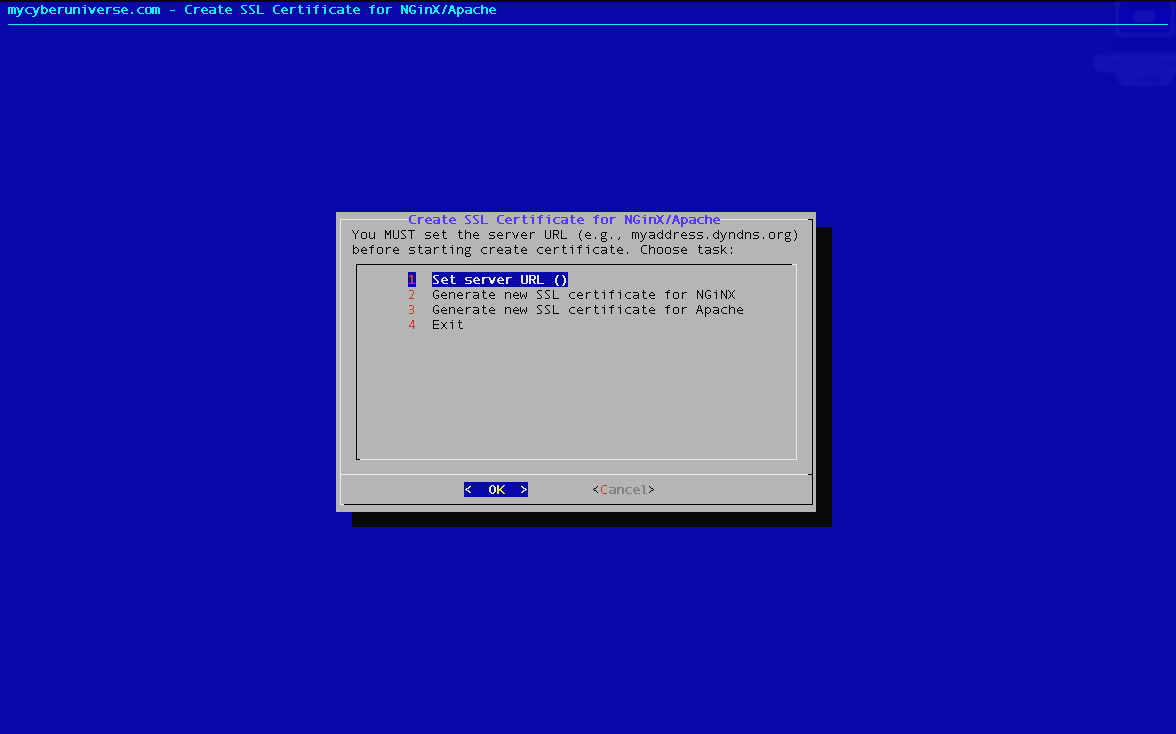Click the Cancel button

(x=623, y=490)
